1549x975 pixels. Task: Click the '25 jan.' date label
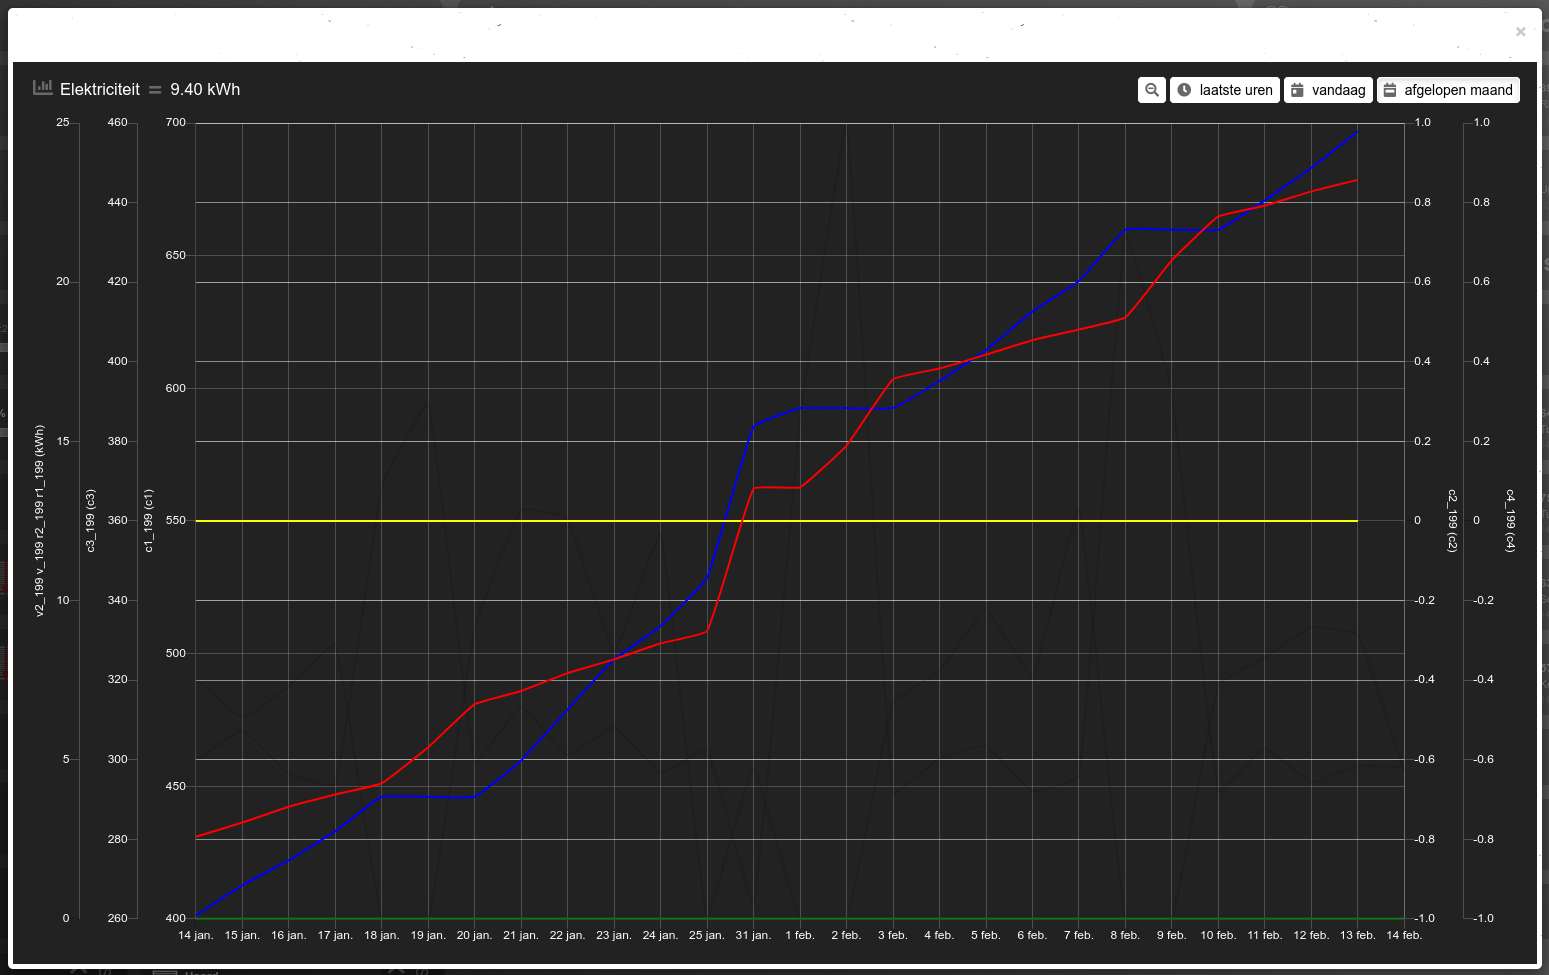click(707, 936)
